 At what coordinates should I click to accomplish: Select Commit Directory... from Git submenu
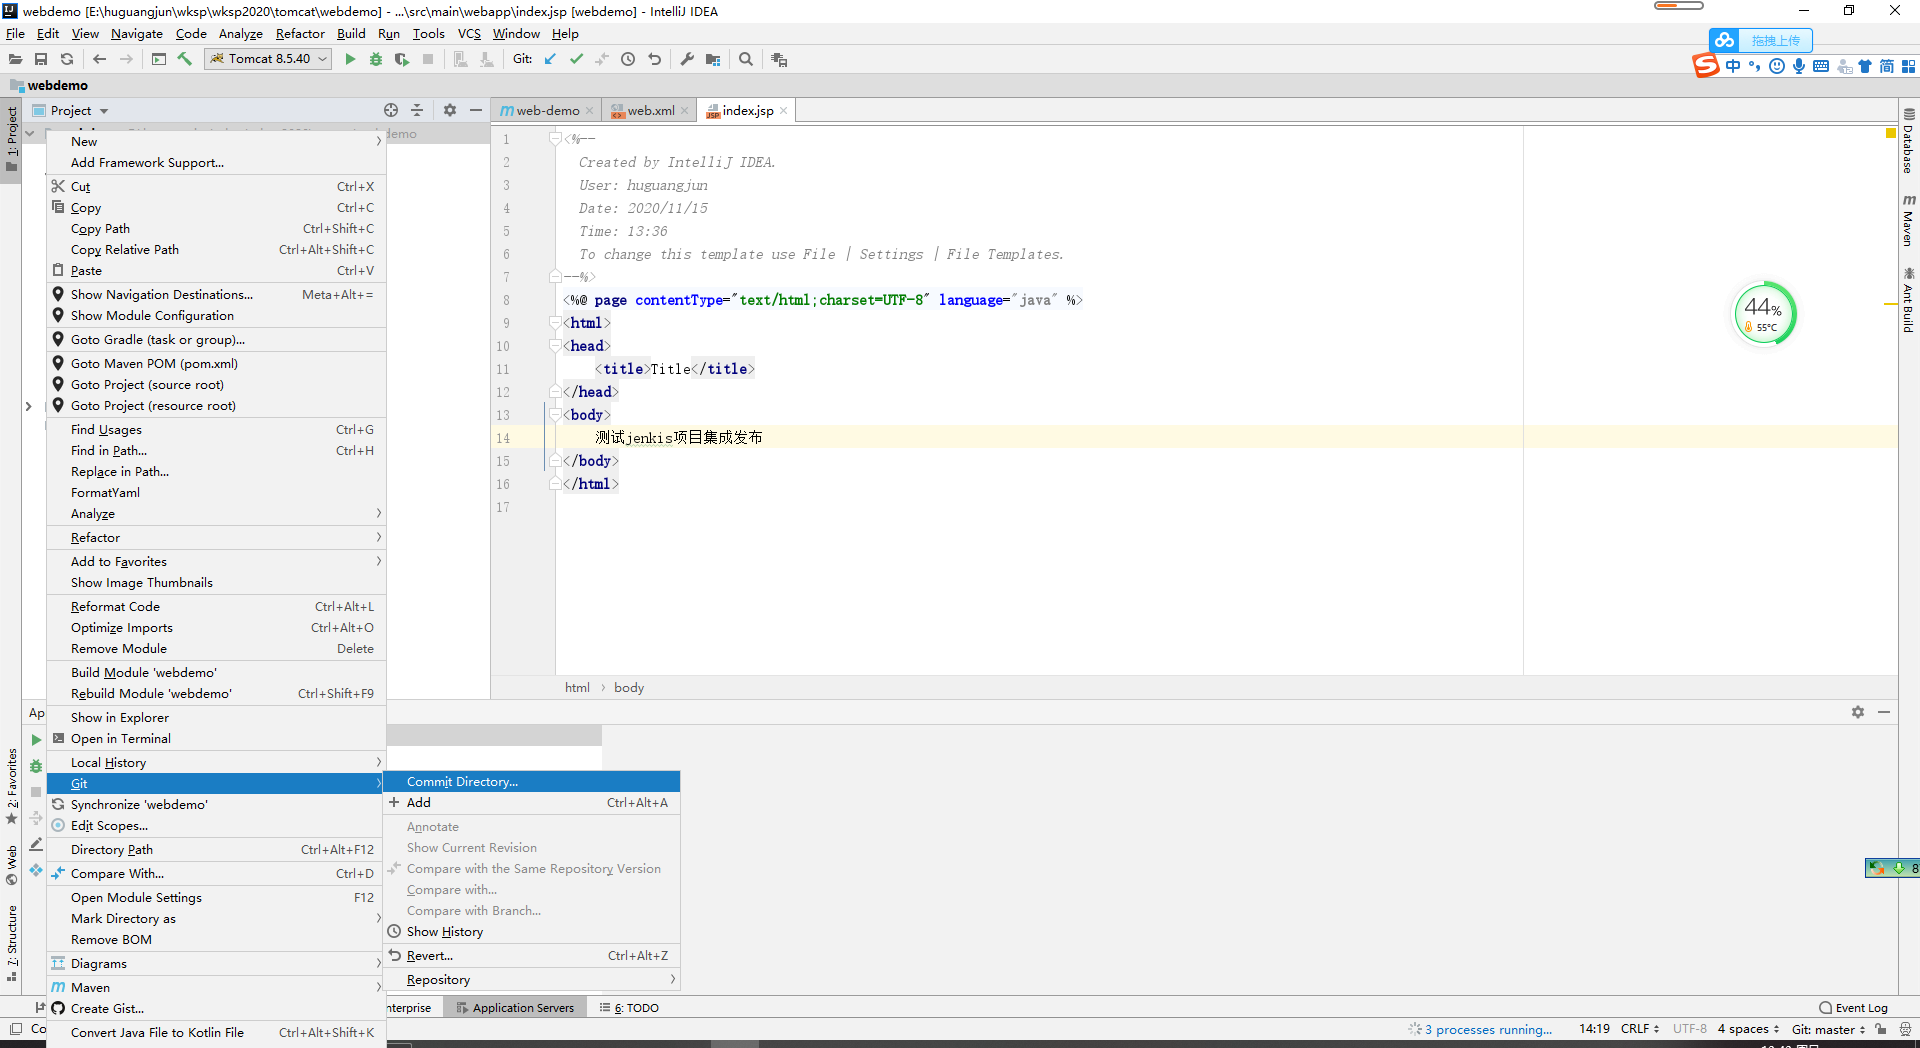(532, 781)
